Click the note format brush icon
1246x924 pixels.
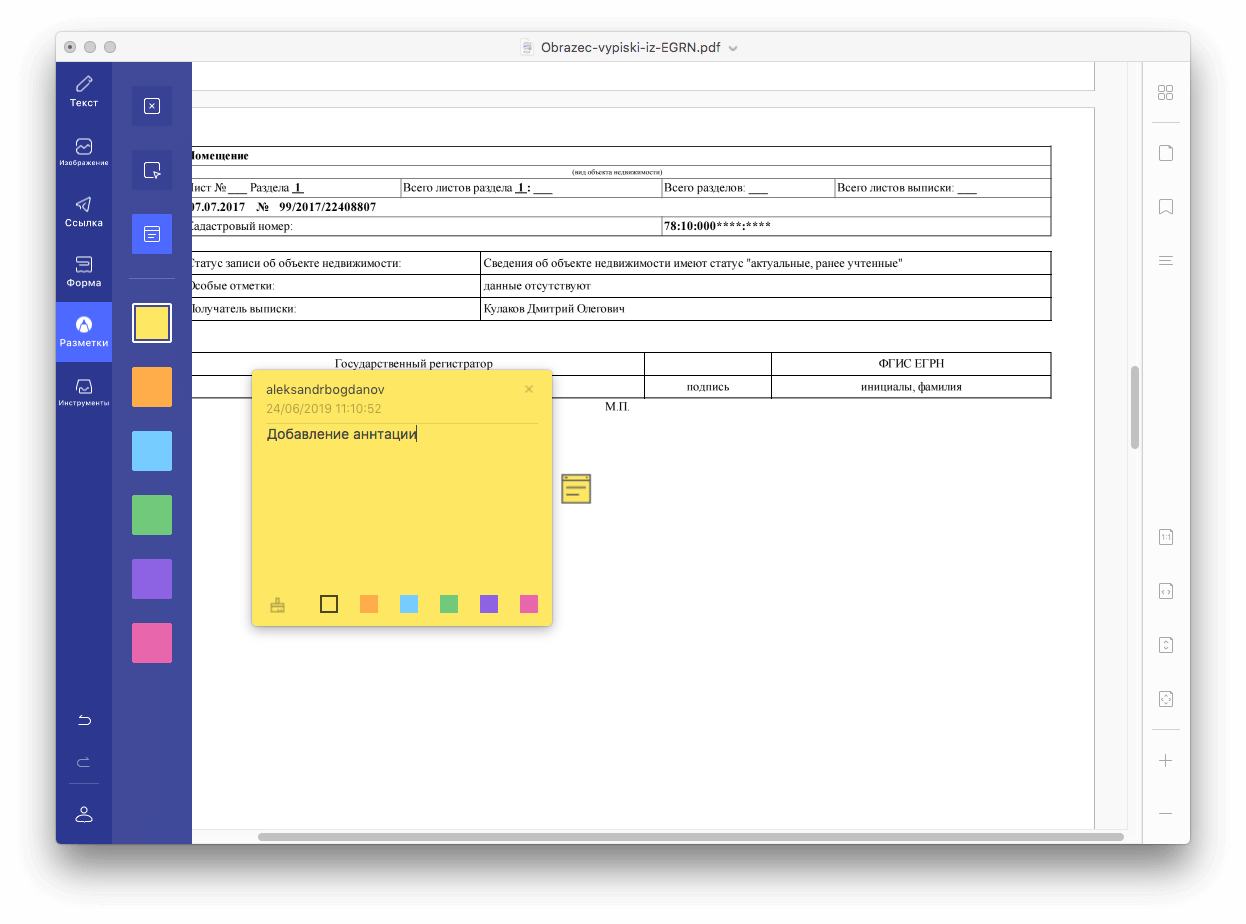[278, 604]
